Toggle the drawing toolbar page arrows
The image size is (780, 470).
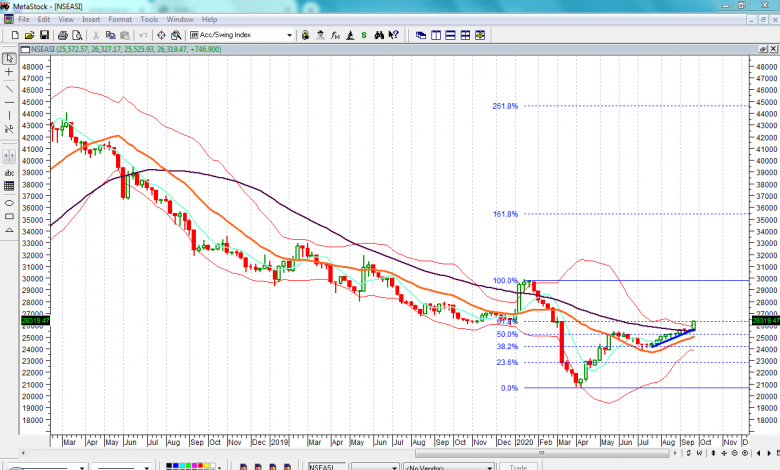(9, 156)
